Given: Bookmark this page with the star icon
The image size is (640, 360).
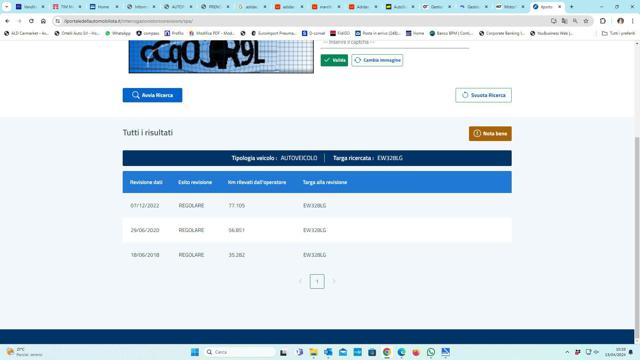Looking at the screenshot, I should point(586,21).
